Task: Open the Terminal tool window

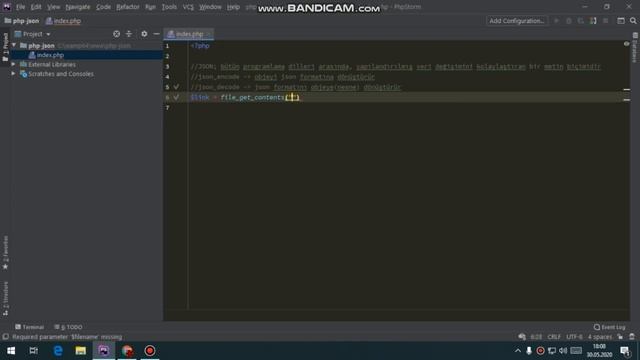Action: coord(29,327)
